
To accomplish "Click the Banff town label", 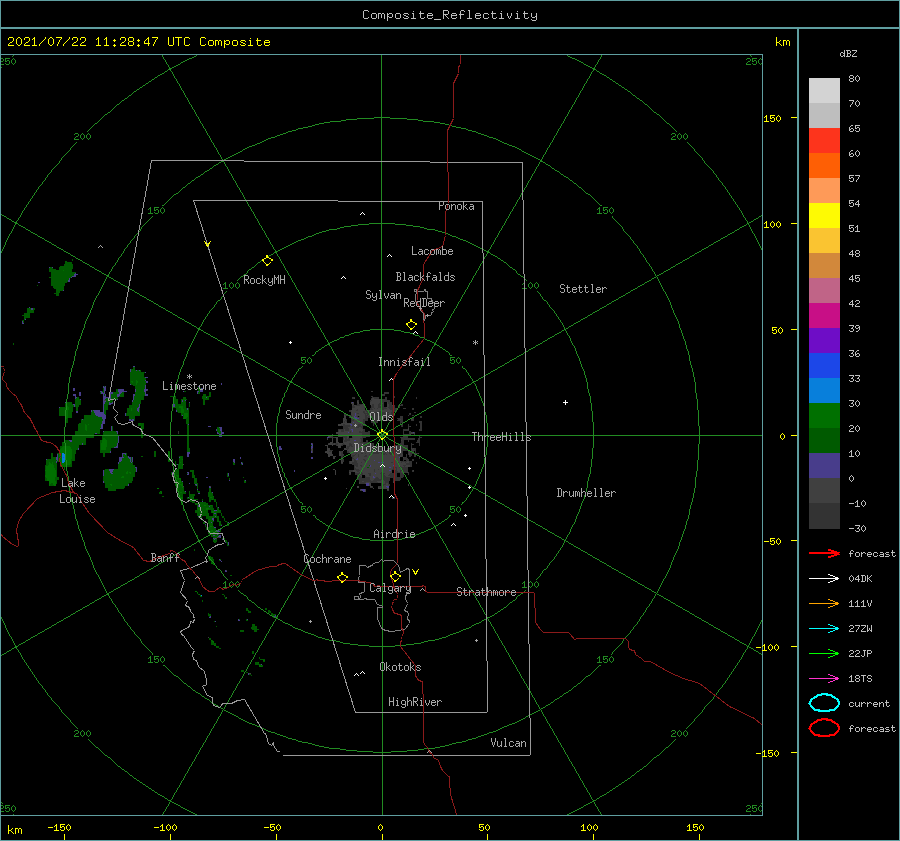I will coord(165,557).
